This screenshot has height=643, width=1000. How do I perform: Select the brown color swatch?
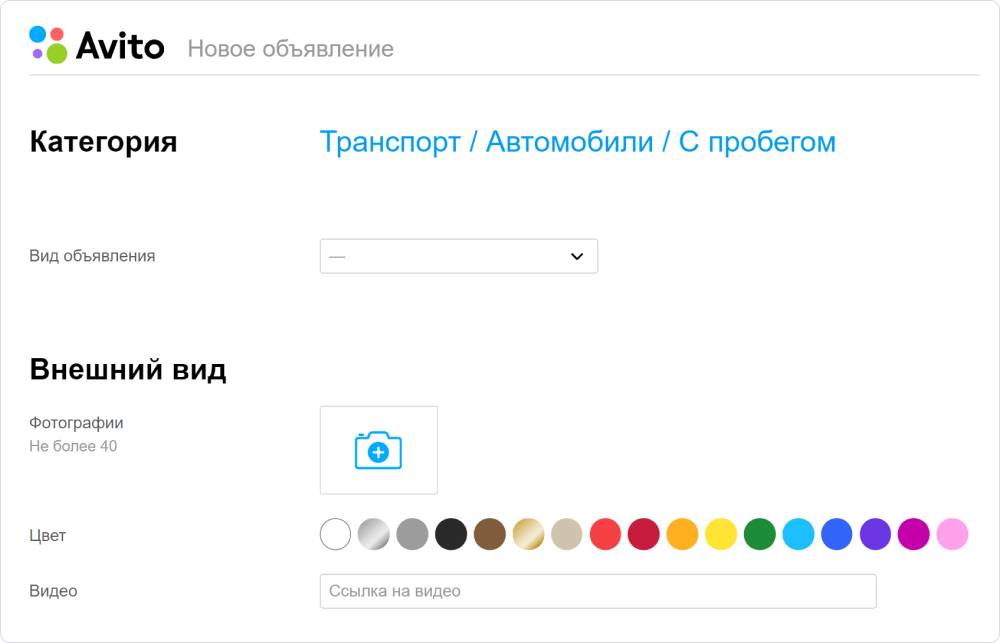pyautogui.click(x=490, y=534)
